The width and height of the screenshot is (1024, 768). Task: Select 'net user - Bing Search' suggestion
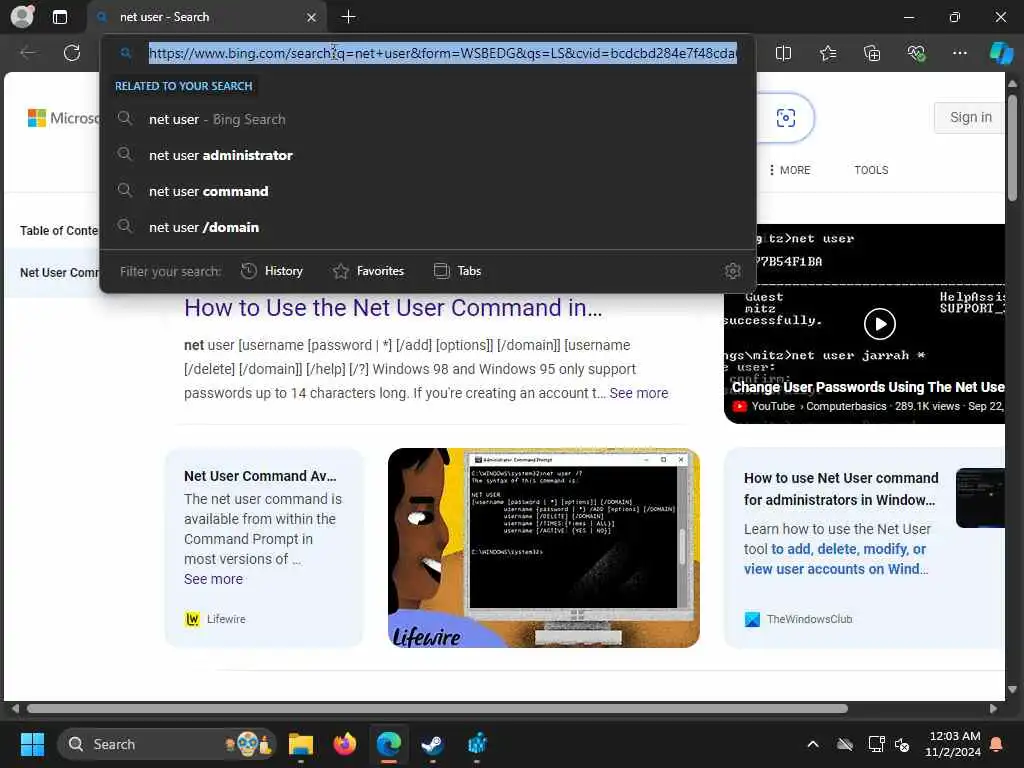(x=428, y=119)
